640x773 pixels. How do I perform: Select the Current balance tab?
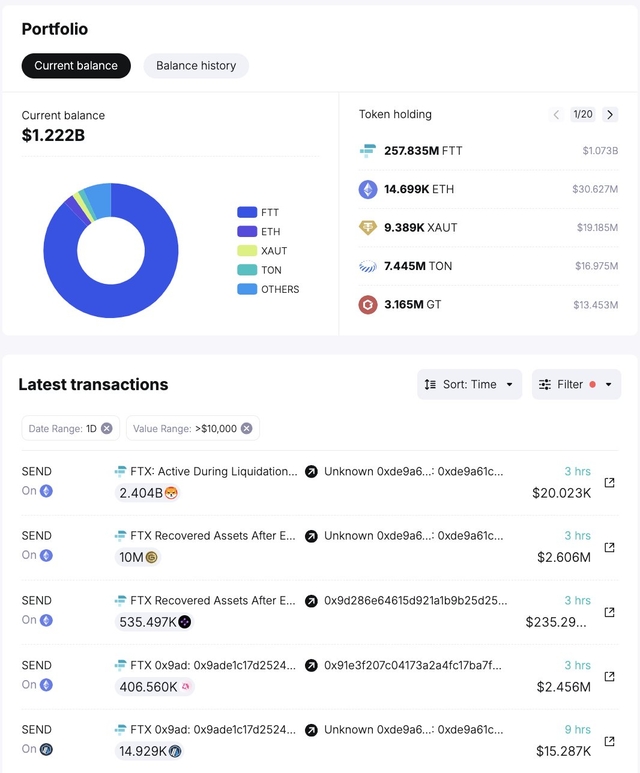click(76, 66)
